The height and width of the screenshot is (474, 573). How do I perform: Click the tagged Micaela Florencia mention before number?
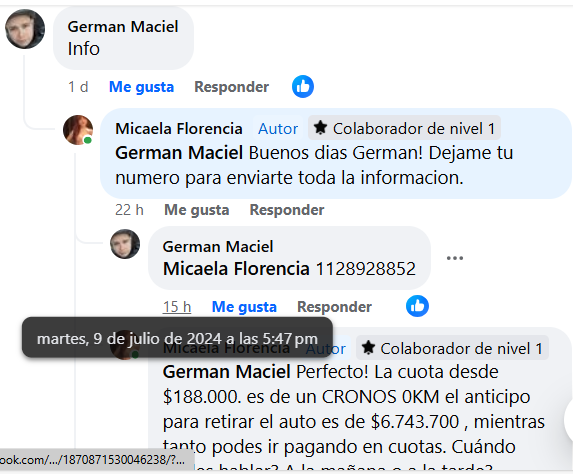tap(236, 269)
